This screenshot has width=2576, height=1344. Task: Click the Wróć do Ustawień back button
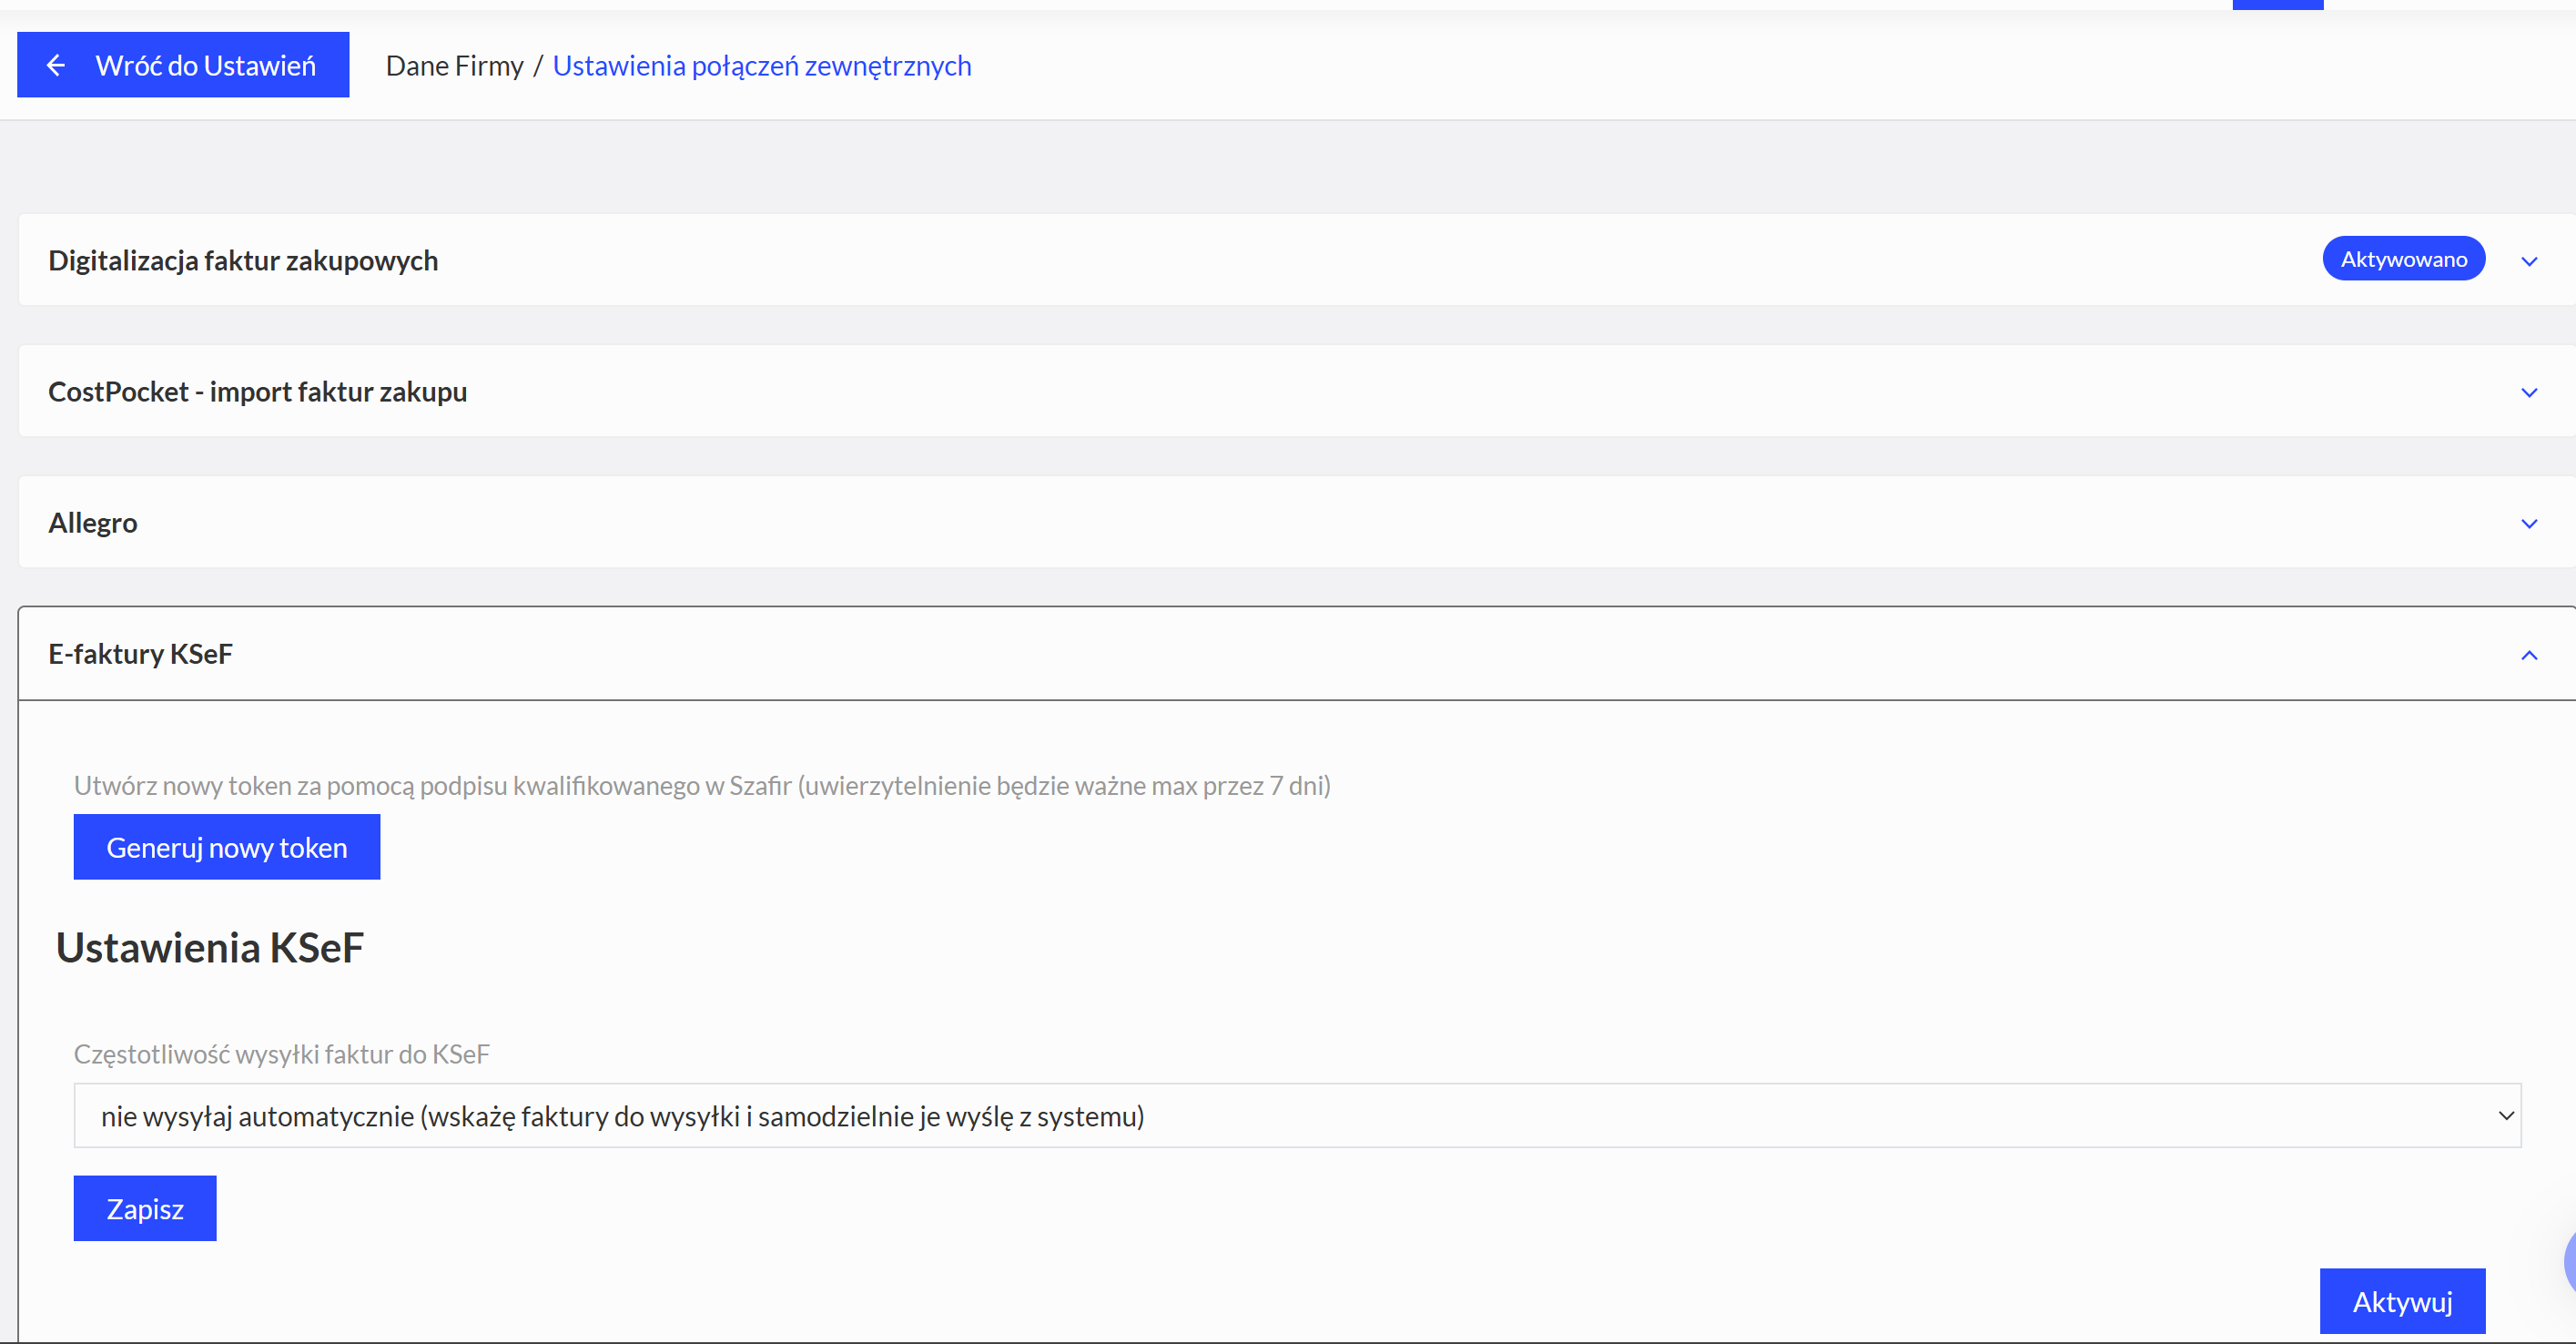click(183, 65)
